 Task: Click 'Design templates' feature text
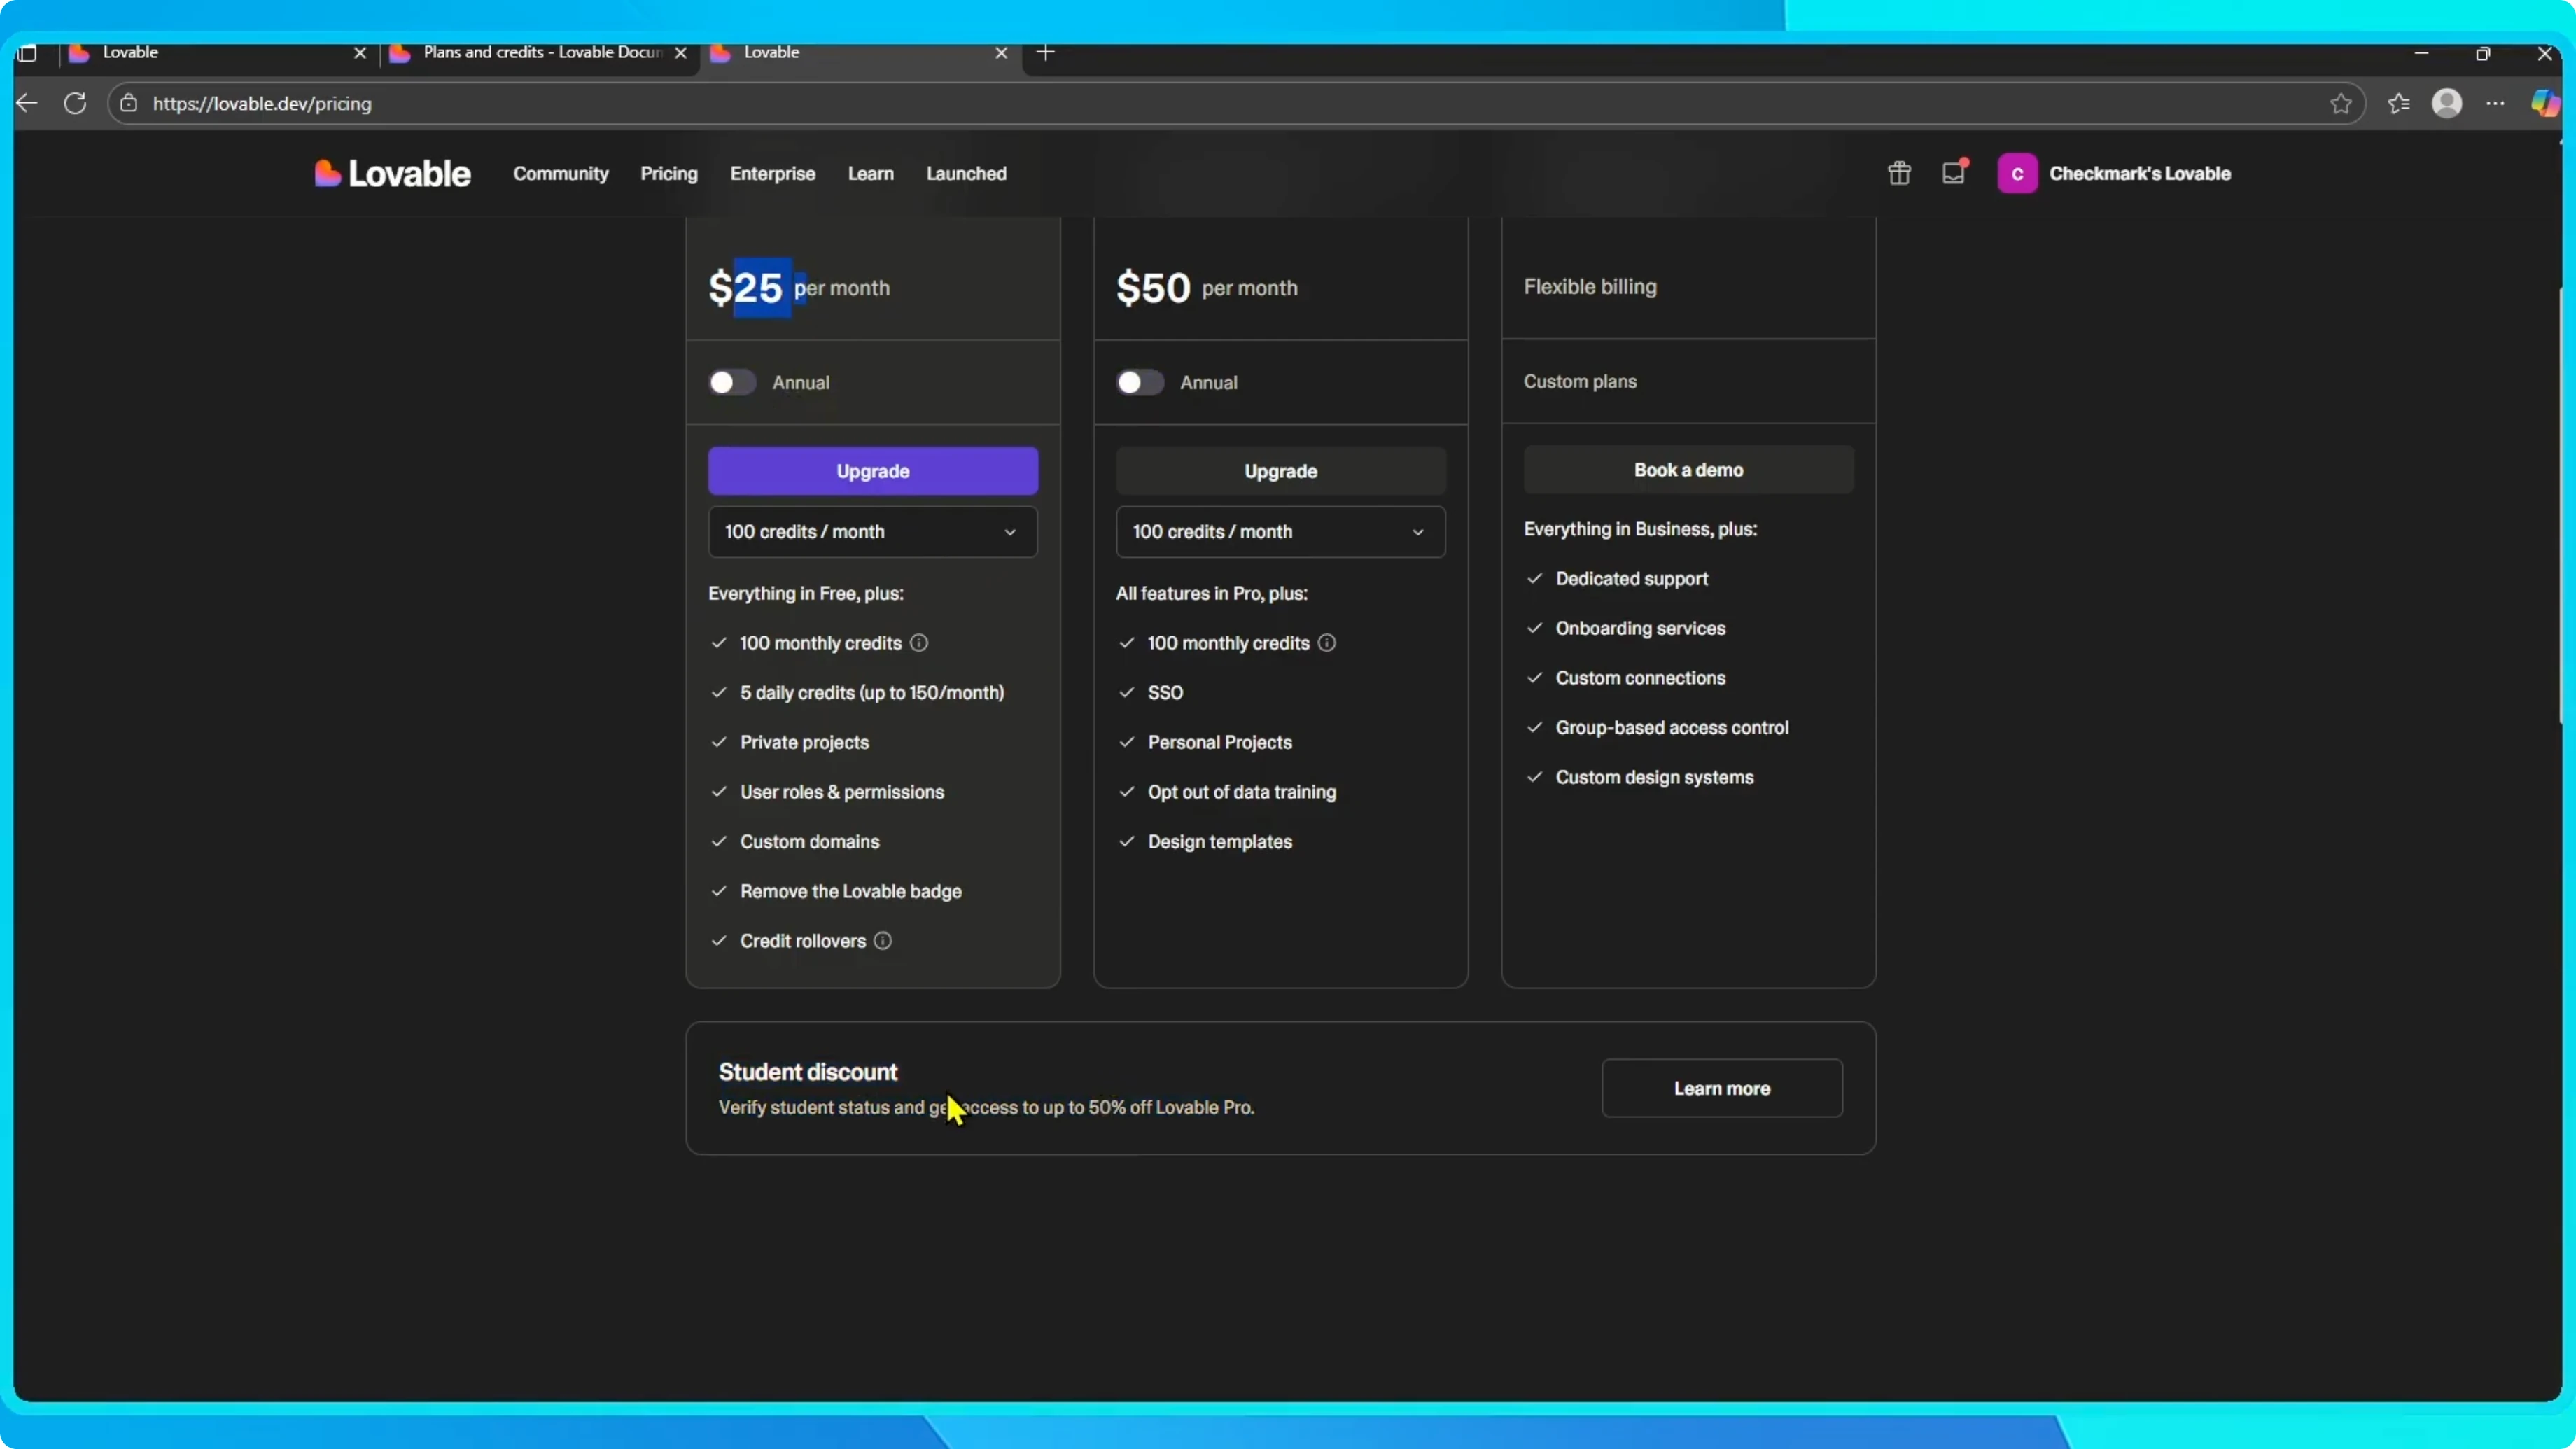pyautogui.click(x=1220, y=842)
